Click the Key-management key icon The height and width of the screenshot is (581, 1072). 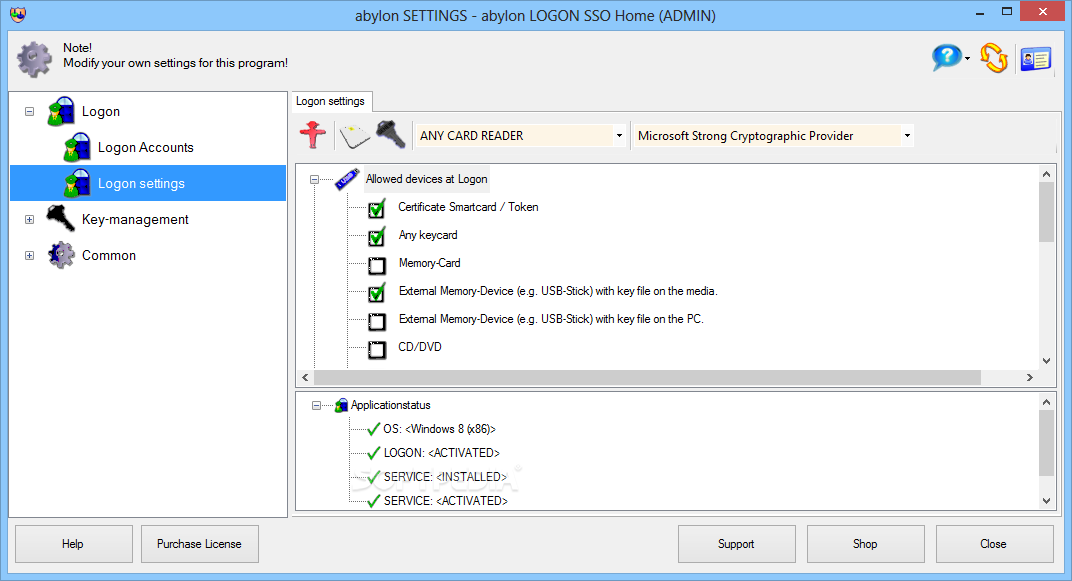point(61,219)
